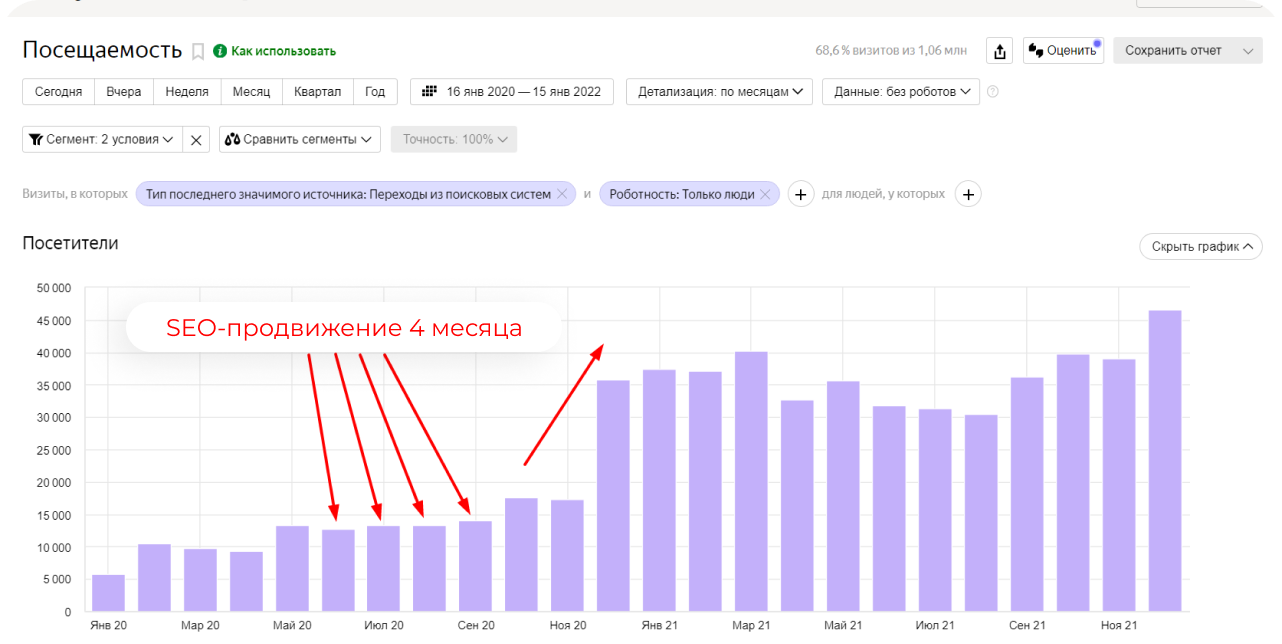
Task: Expand the Сохранить отчет chevron
Action: coord(1246,50)
